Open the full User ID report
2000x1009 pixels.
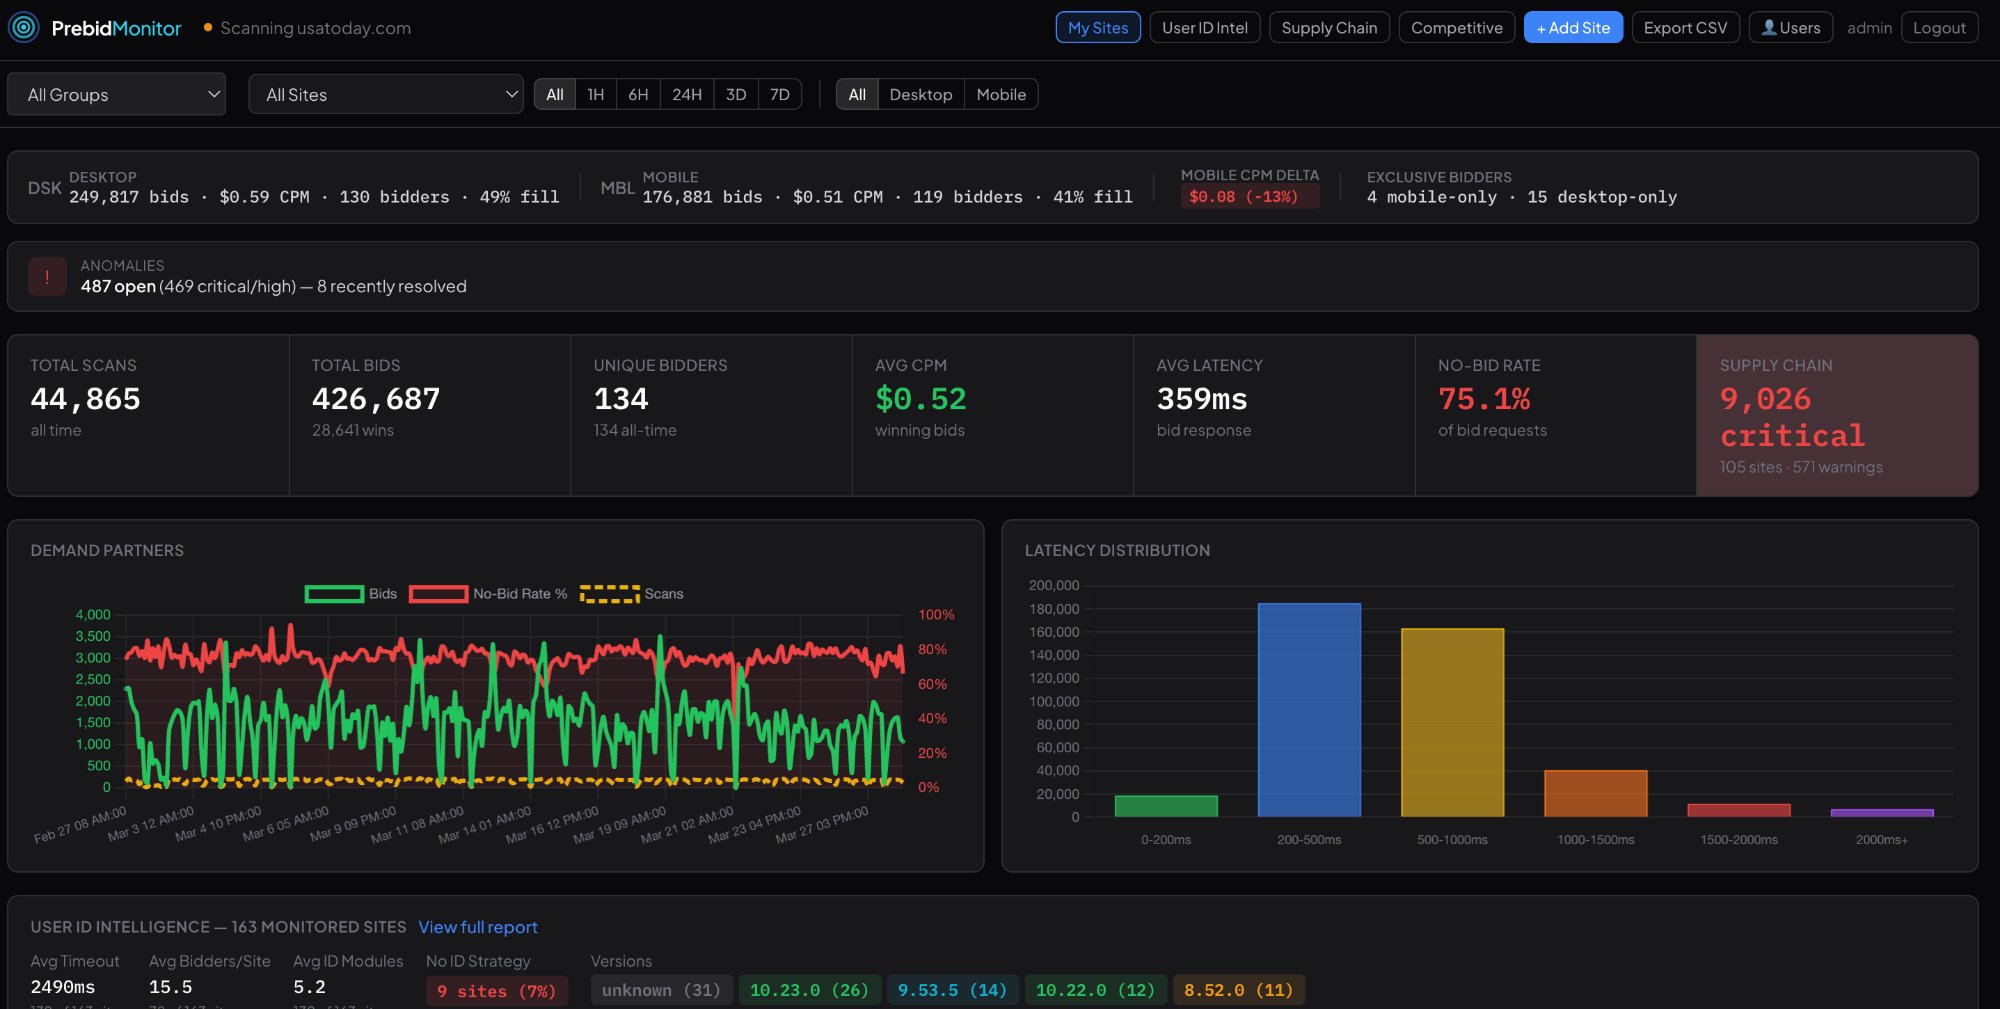pos(477,927)
